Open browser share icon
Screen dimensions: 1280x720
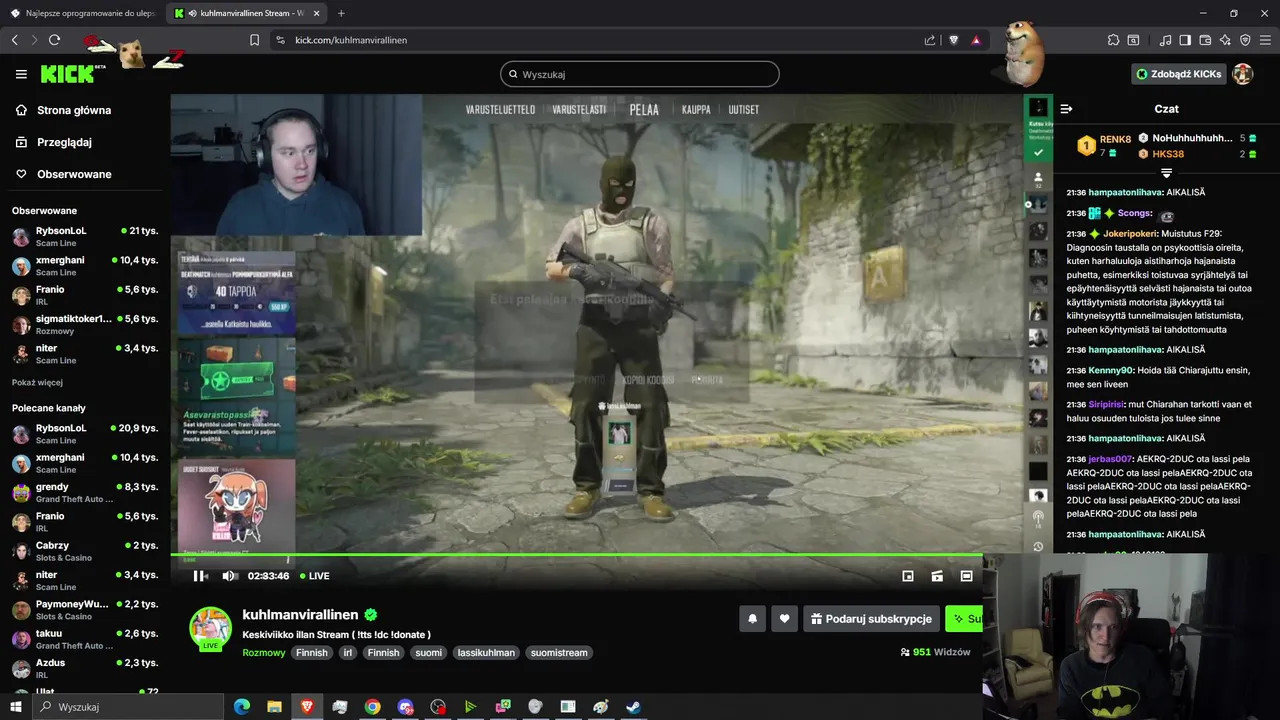coord(930,40)
